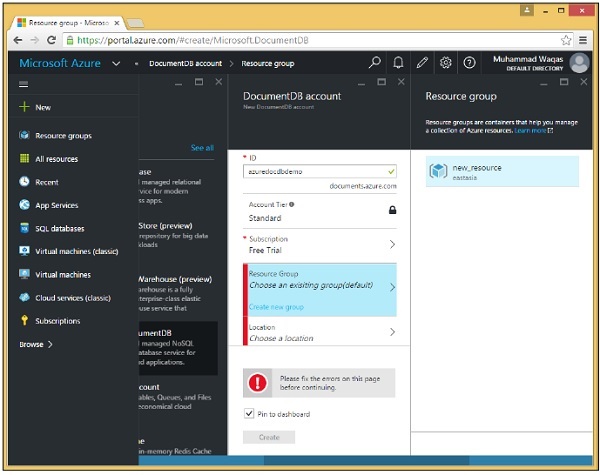Screen dimensions: 600x475
Task: Click the smiley feedback icon
Action: (x=470, y=63)
